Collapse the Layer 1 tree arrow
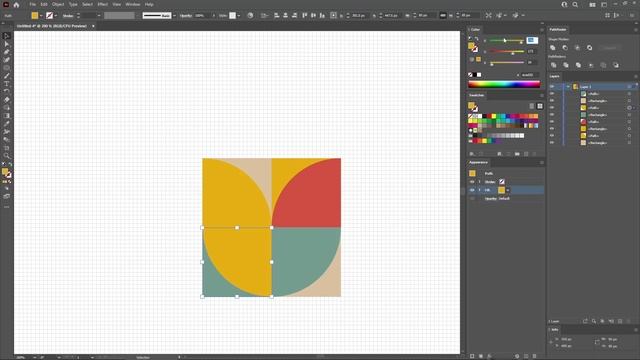The image size is (640, 360). (x=568, y=87)
